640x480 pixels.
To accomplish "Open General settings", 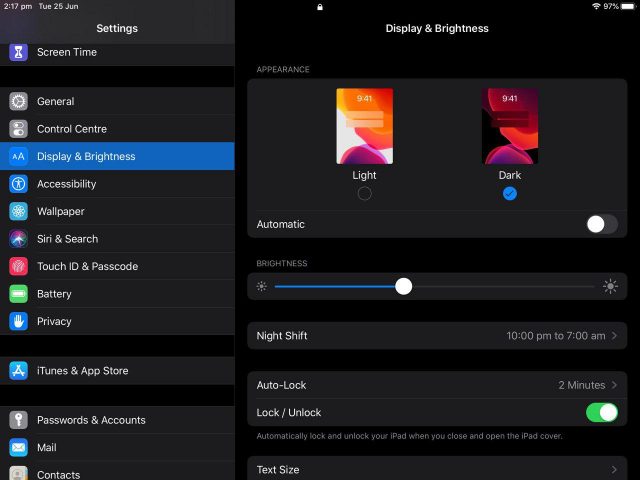I will [117, 101].
